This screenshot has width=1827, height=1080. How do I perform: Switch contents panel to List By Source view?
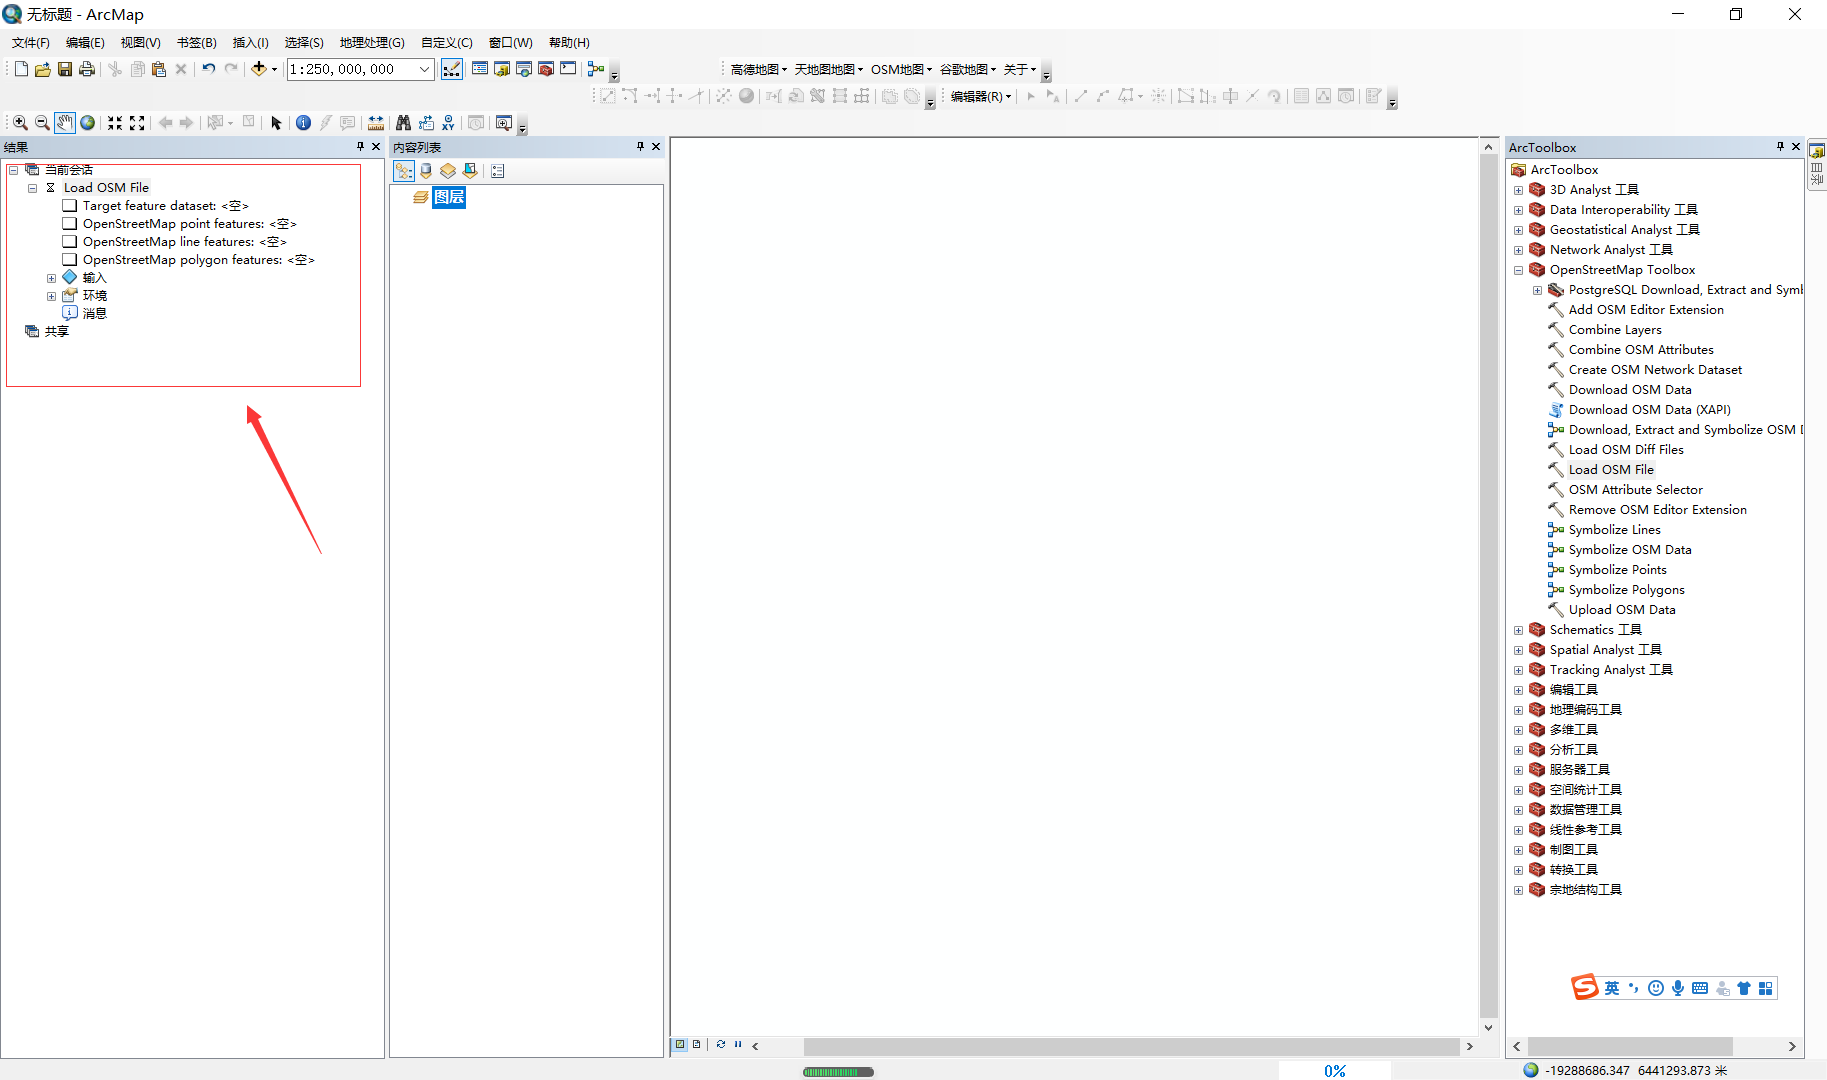426,170
